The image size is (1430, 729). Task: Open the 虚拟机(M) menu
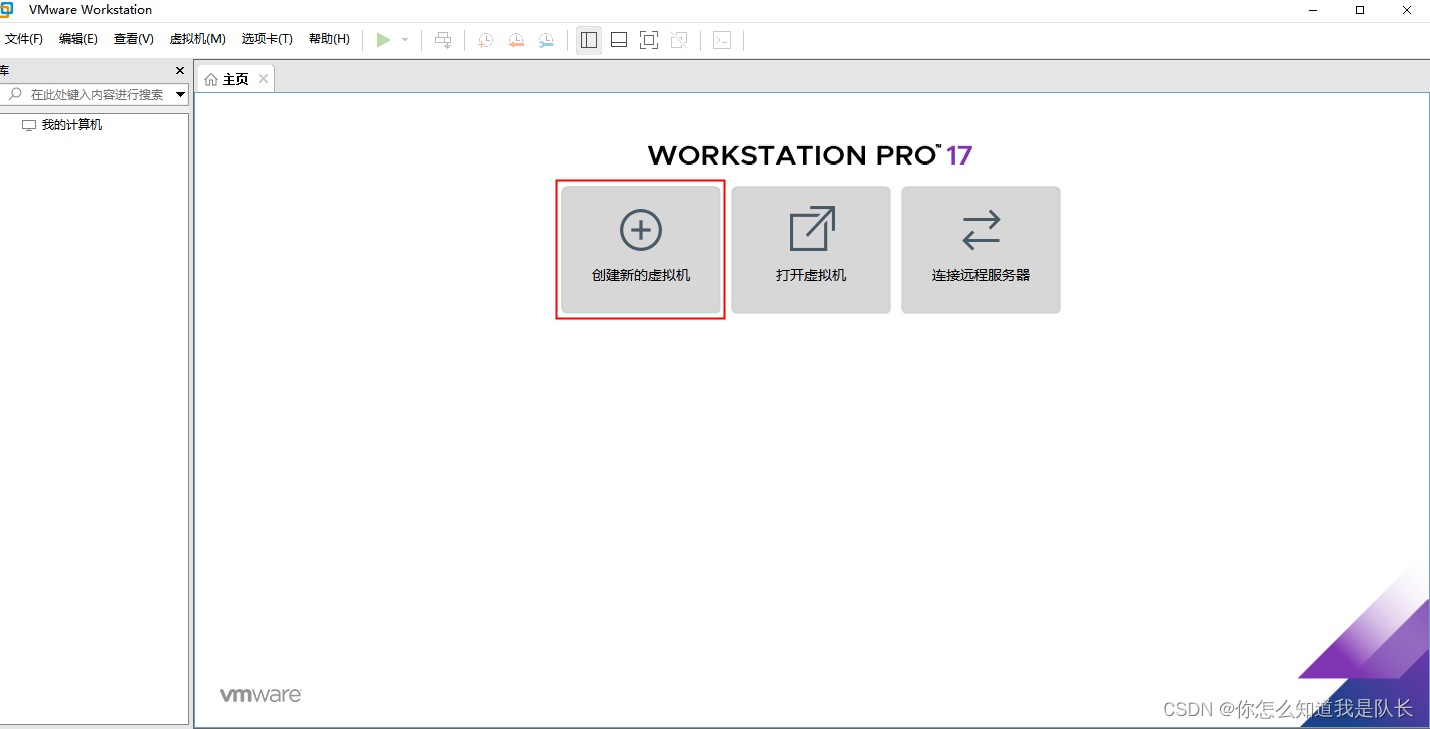[198, 39]
